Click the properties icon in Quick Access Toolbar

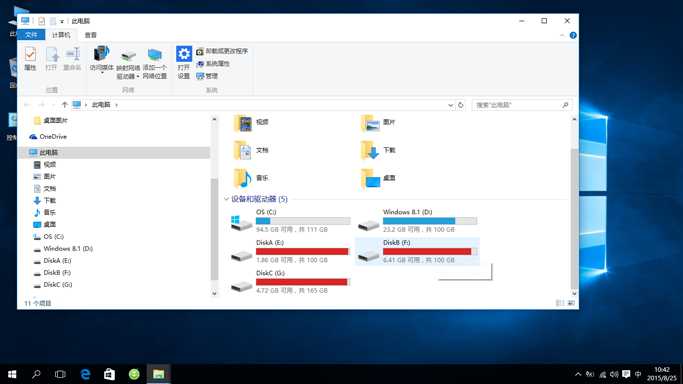coord(41,21)
